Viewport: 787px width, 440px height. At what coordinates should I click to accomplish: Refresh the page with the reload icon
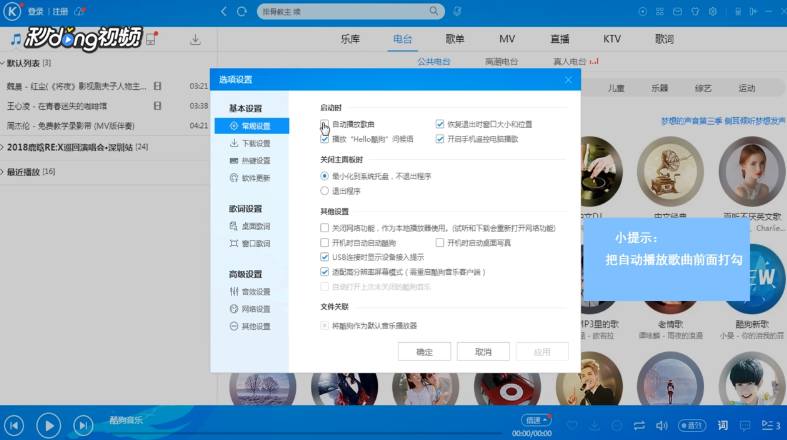(242, 11)
